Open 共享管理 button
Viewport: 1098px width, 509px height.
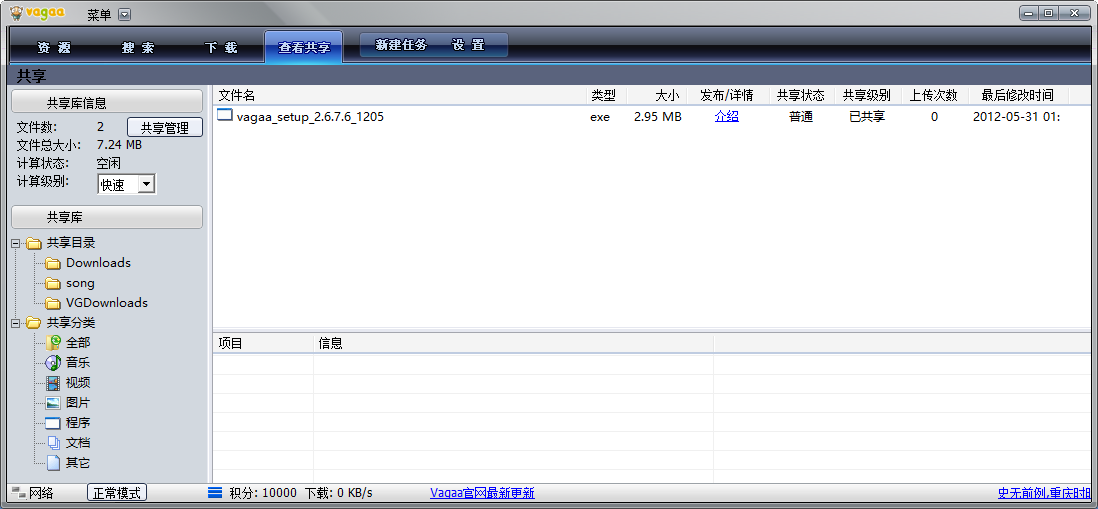pyautogui.click(x=165, y=127)
